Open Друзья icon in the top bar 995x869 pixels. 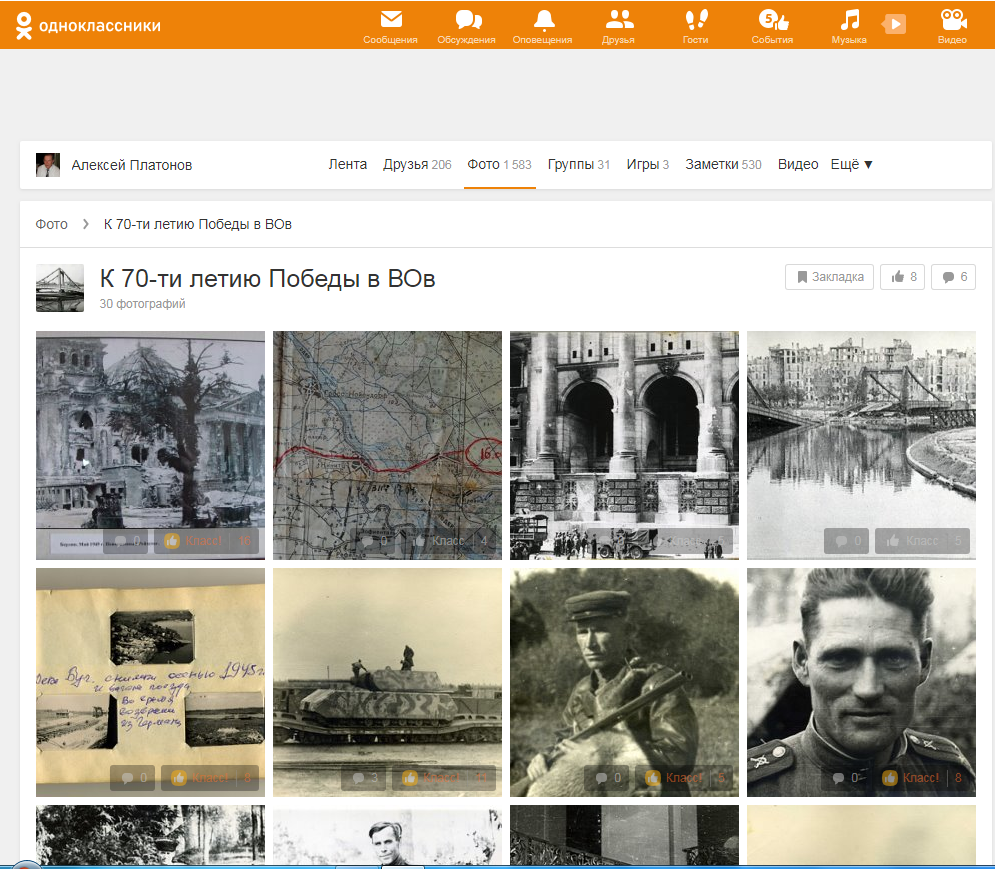[619, 27]
